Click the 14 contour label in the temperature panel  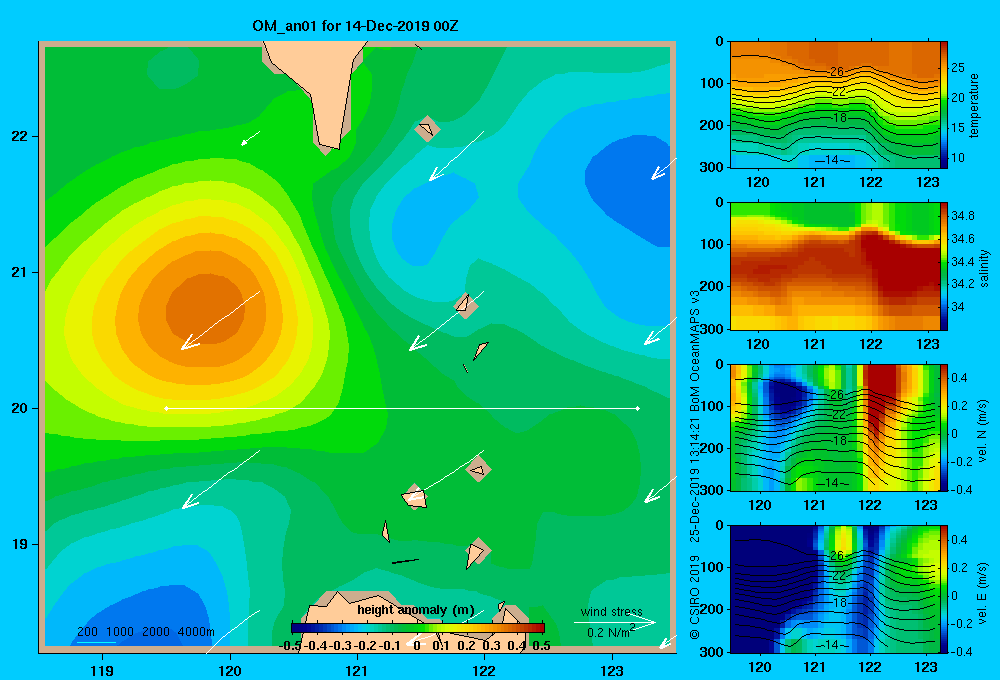tap(831, 159)
